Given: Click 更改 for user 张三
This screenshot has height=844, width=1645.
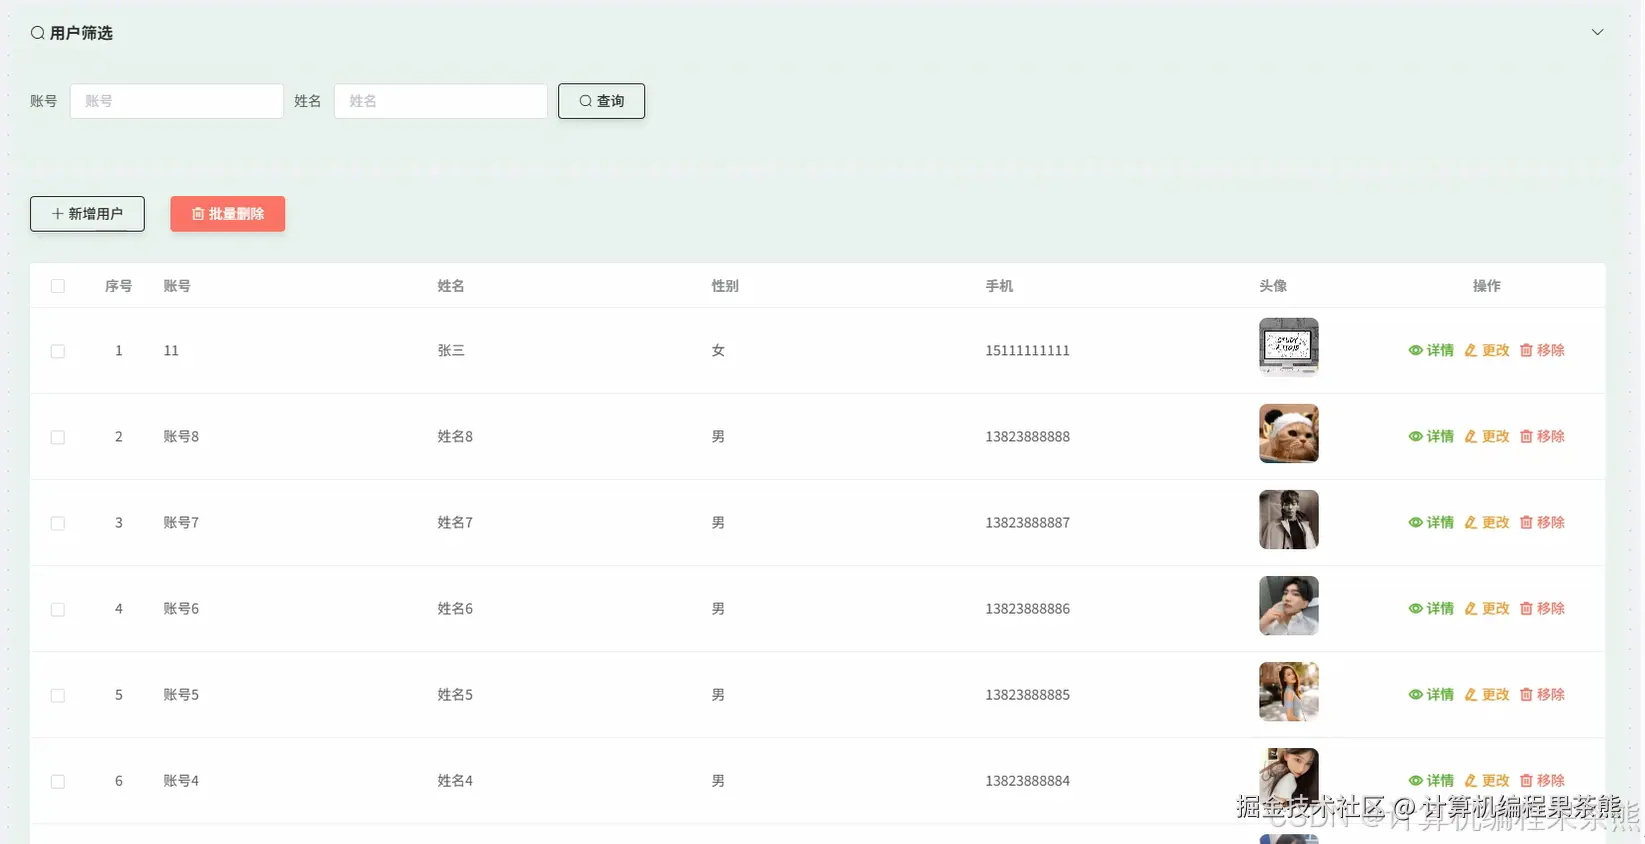Looking at the screenshot, I should [1487, 351].
